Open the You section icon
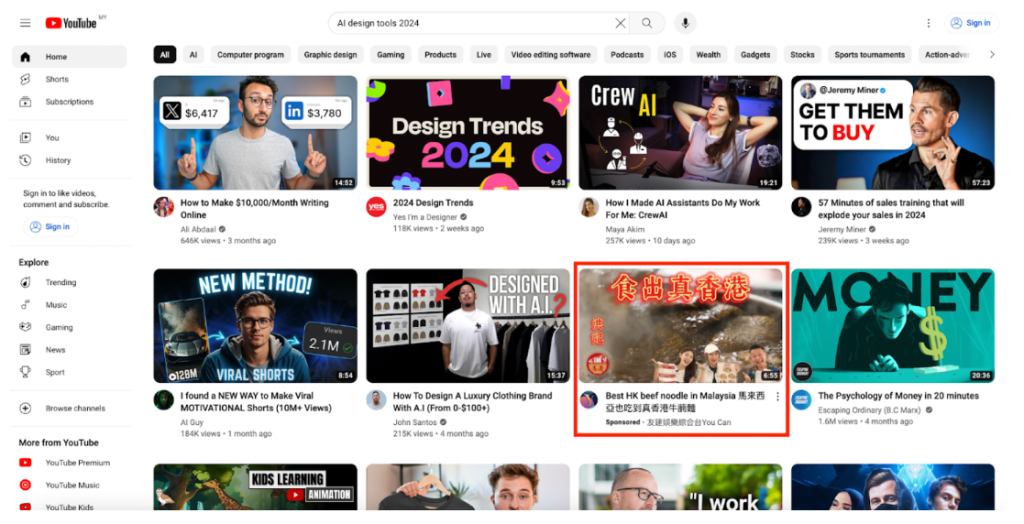The width and height of the screenshot is (1024, 524). point(25,138)
